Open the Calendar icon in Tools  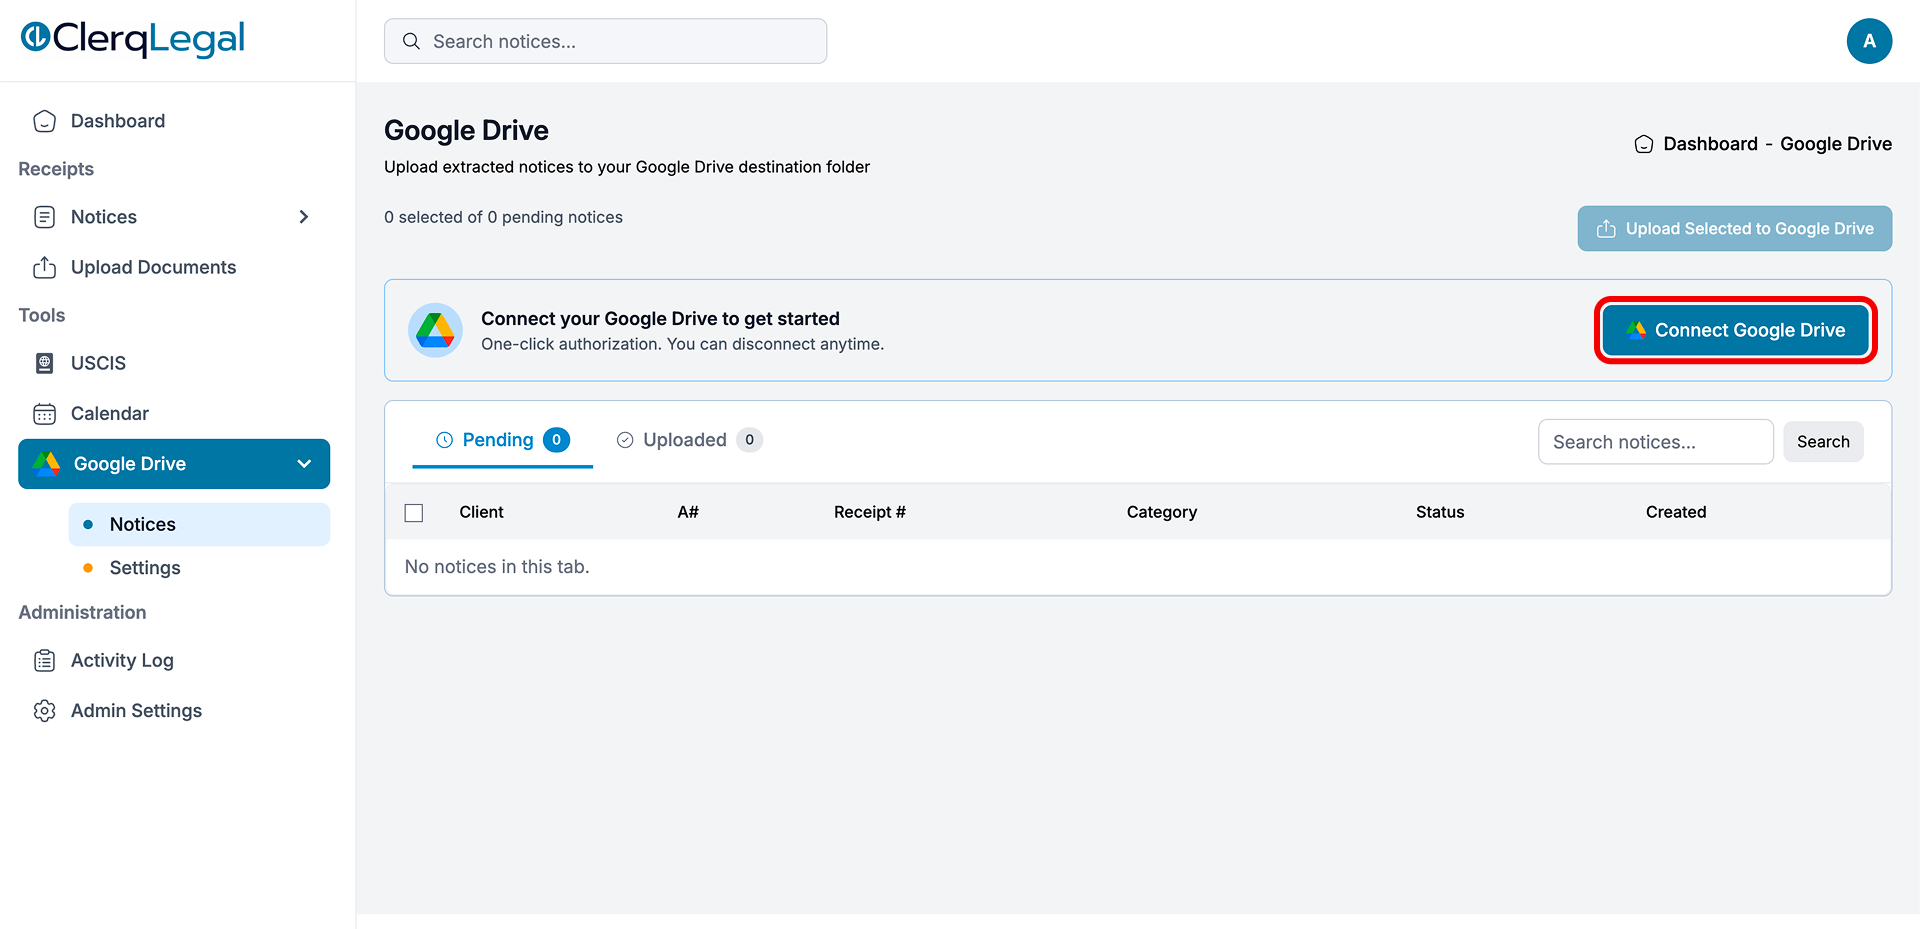pos(44,413)
